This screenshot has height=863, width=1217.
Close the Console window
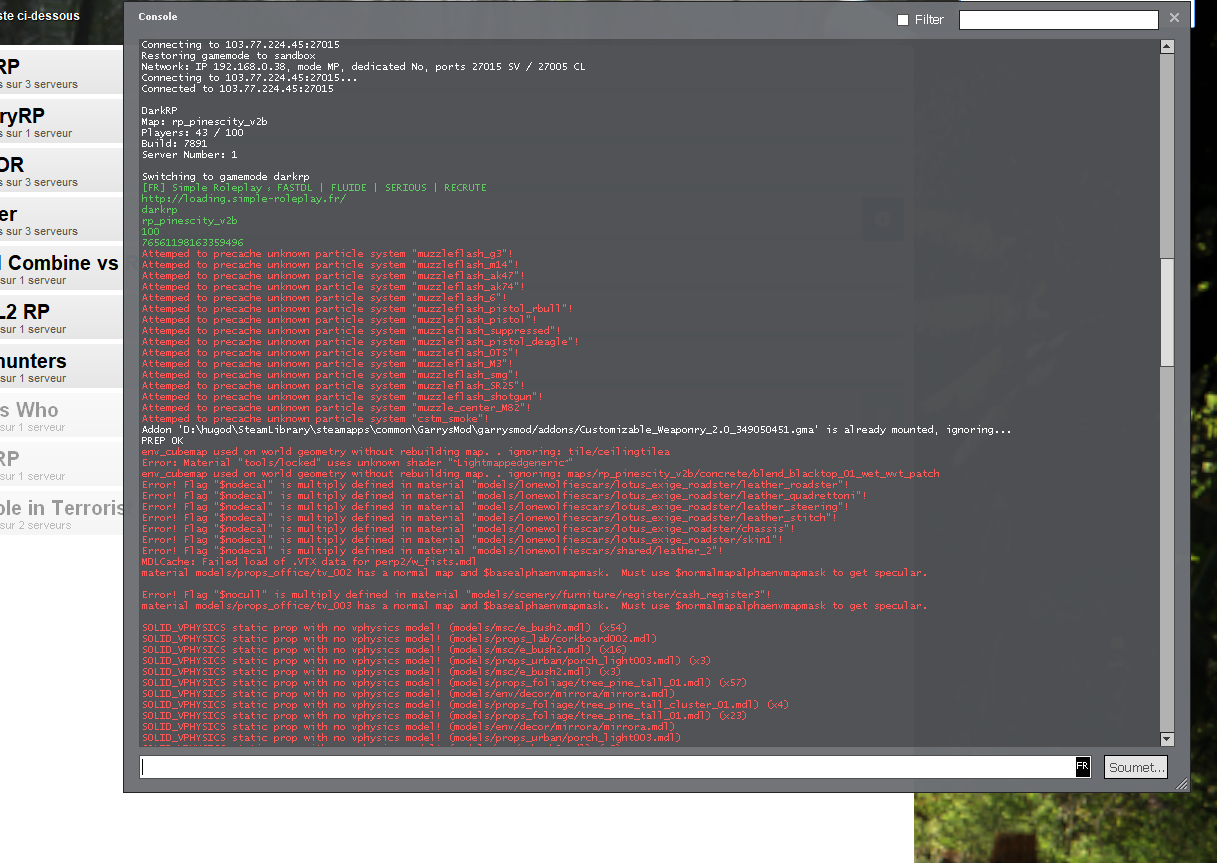click(1175, 17)
